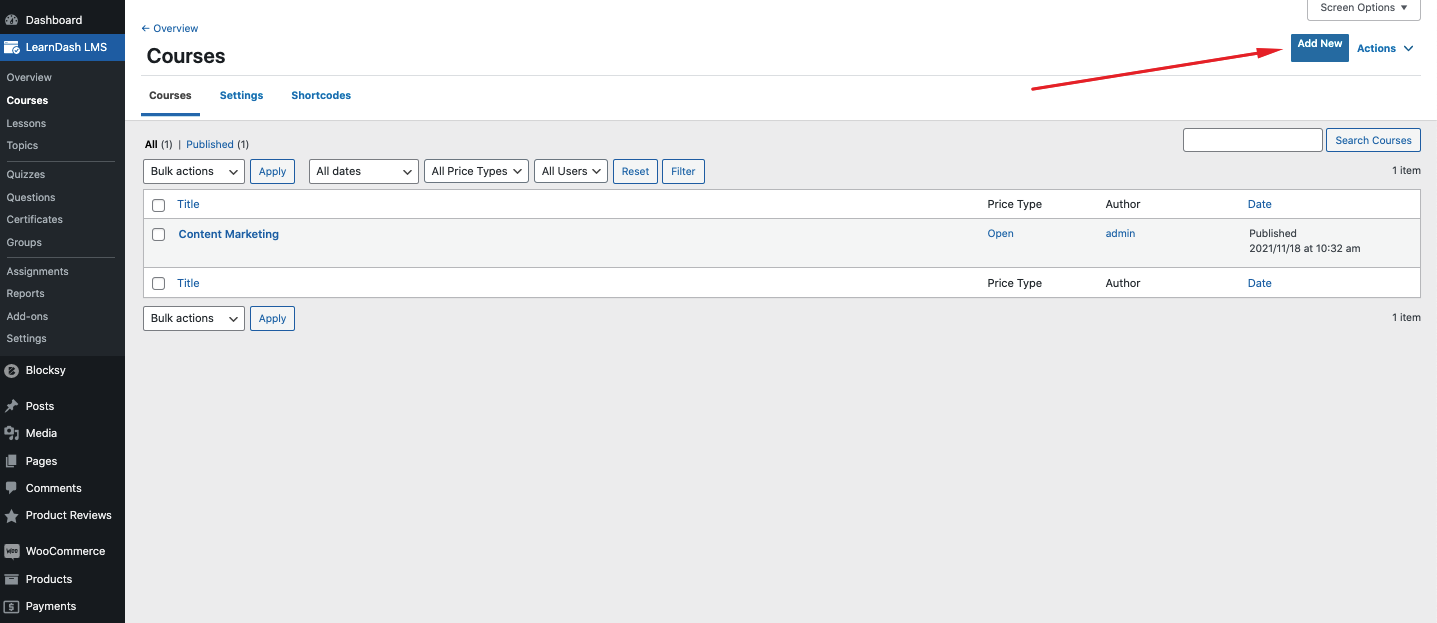Check the Content Marketing course checkbox
This screenshot has width=1437, height=623.
pyautogui.click(x=158, y=234)
